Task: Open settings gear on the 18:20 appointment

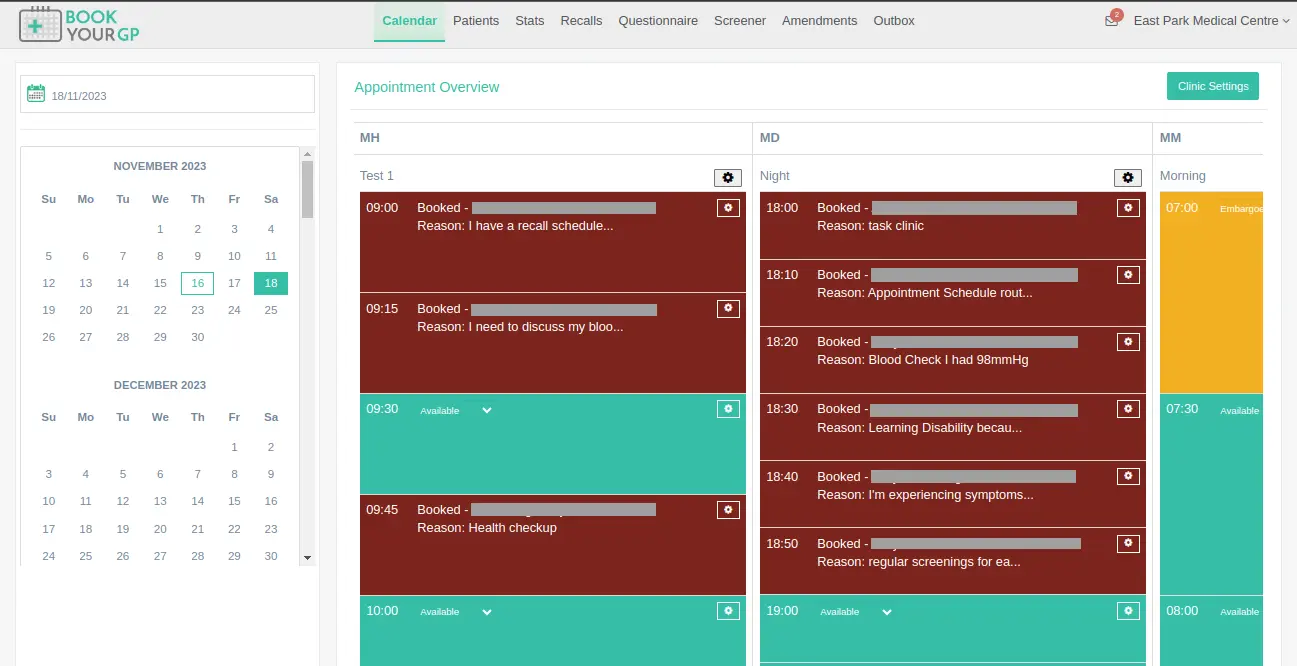Action: point(1128,342)
